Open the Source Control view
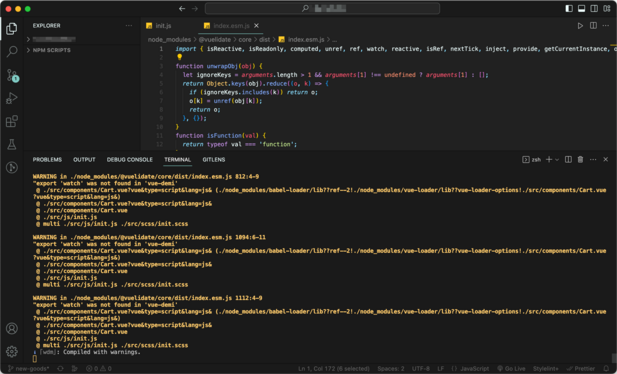617x374 pixels. tap(12, 75)
